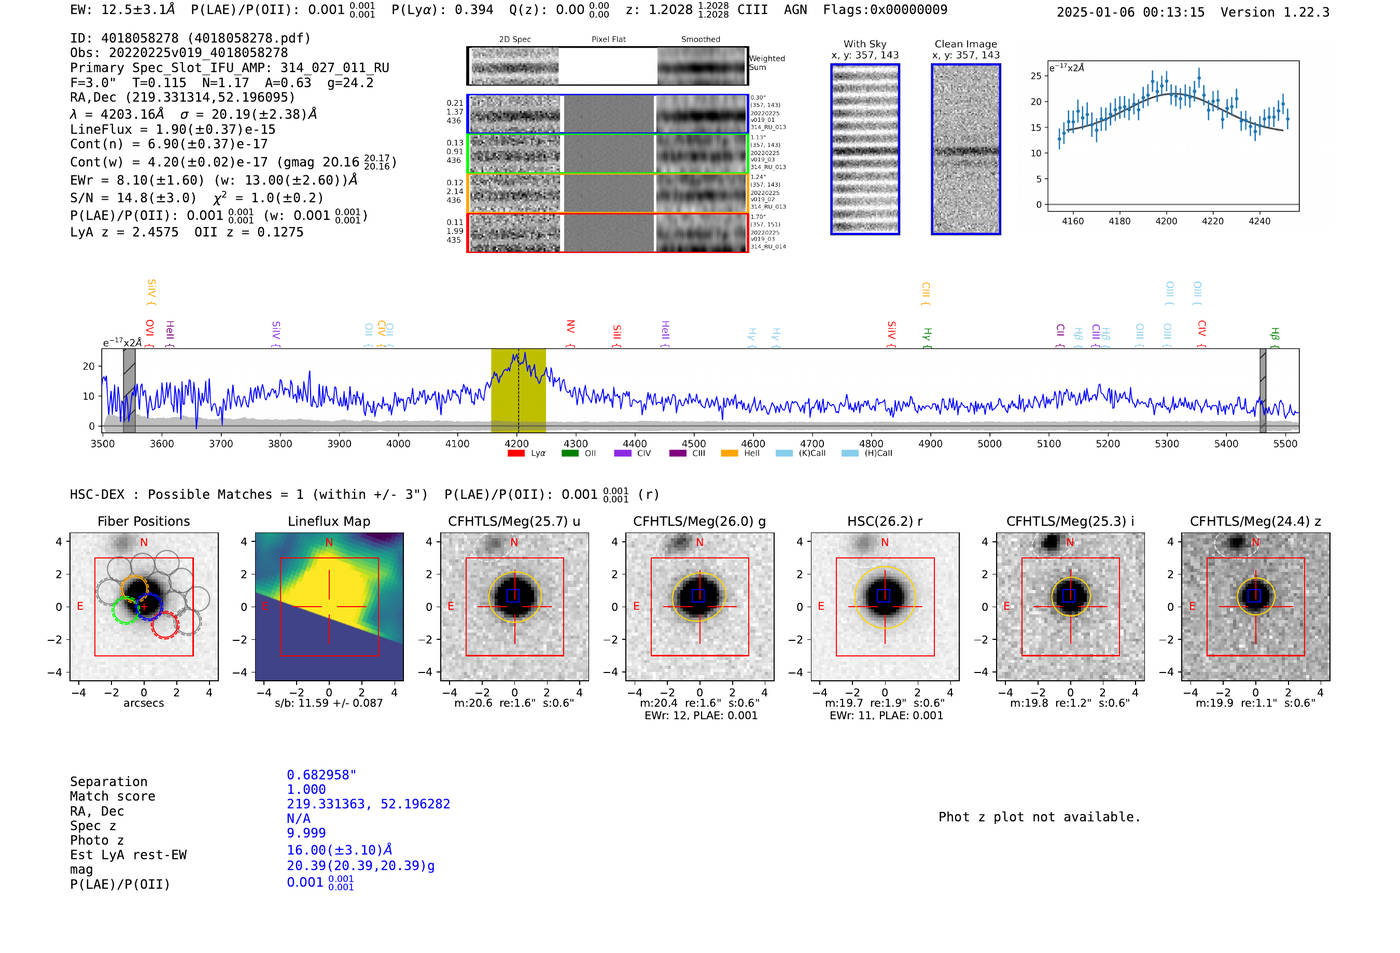The image size is (1400, 953).
Task: Click the red SiII line marker
Action: tap(617, 335)
